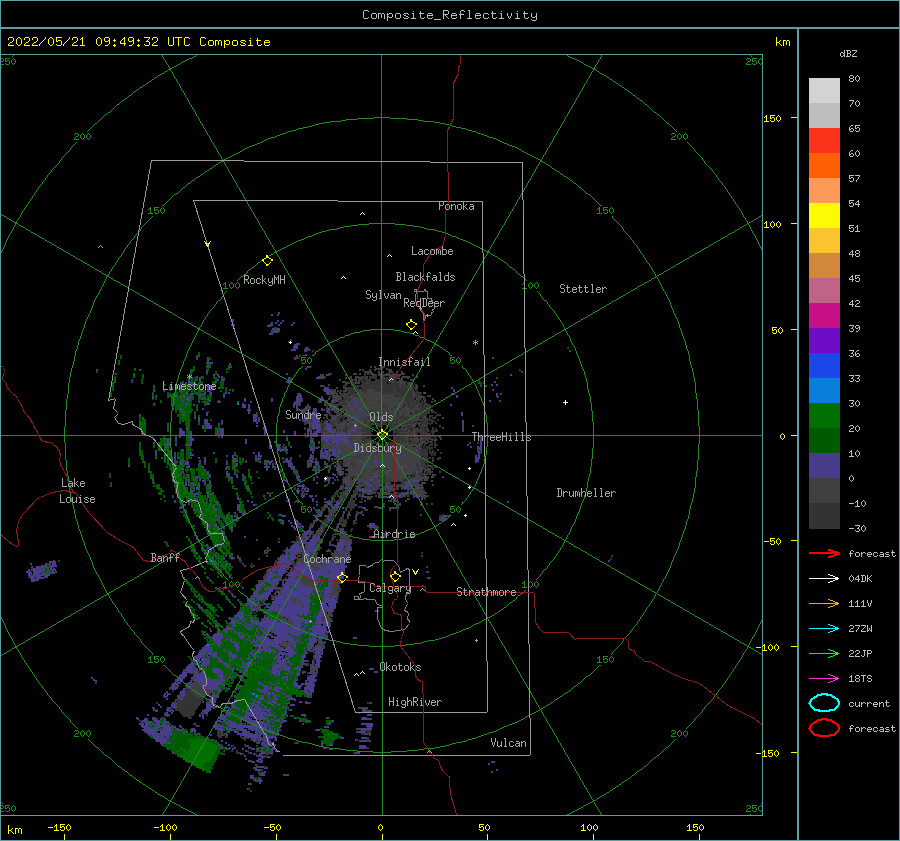Click the dBZ legend heading
This screenshot has height=841, width=900.
coord(848,53)
